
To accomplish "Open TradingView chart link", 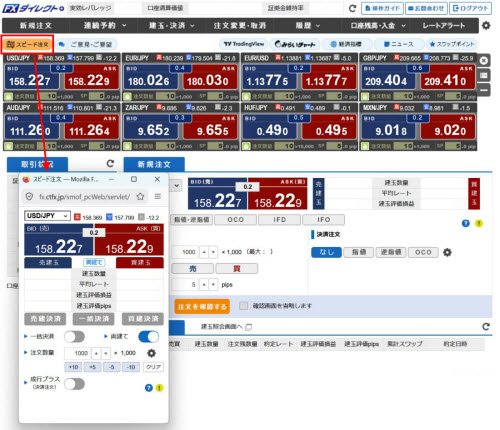I will click(244, 44).
